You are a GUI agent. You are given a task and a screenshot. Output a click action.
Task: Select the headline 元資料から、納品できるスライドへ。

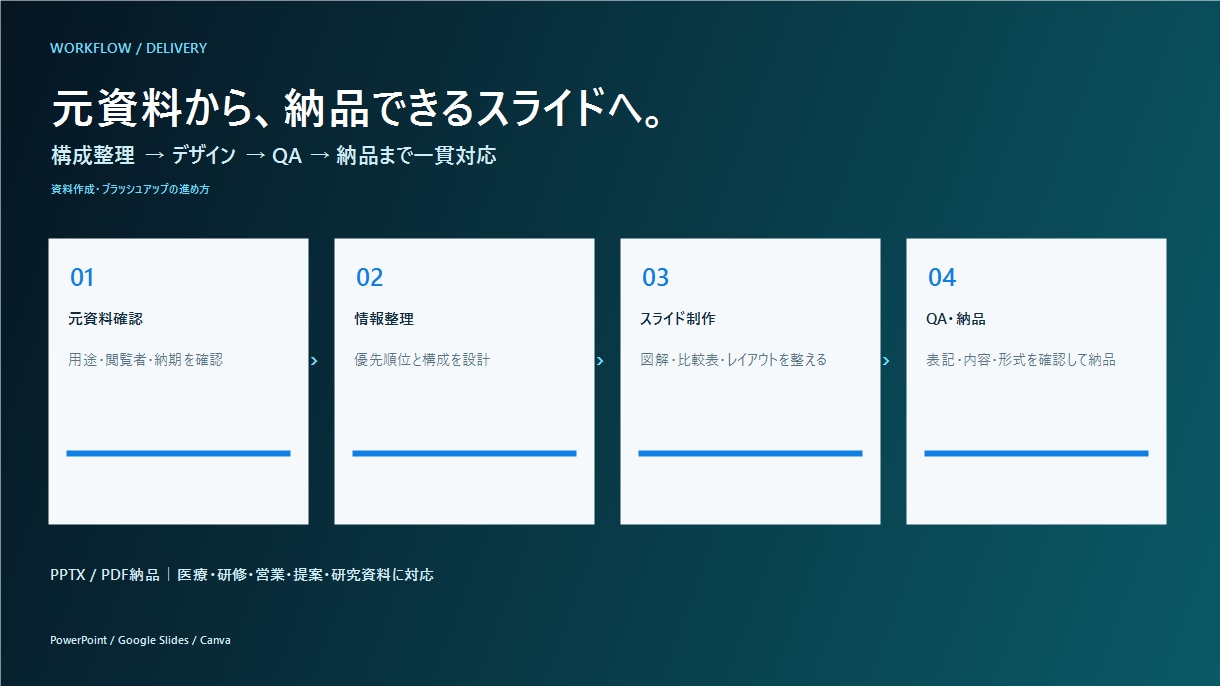click(x=359, y=109)
